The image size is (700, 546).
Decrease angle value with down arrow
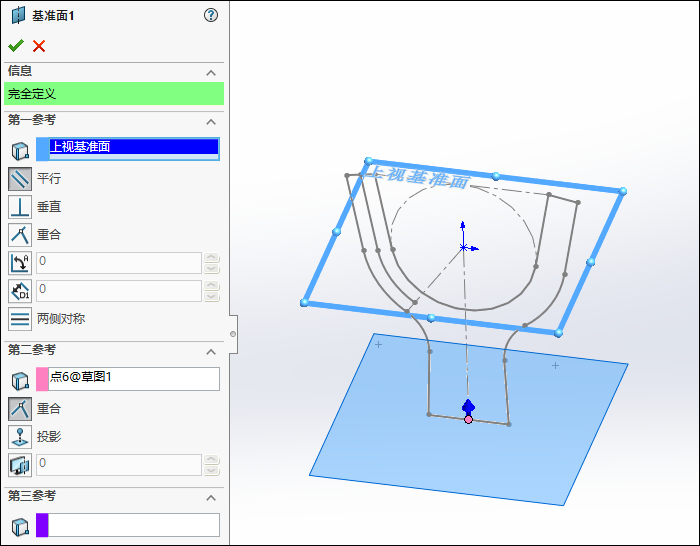point(212,268)
